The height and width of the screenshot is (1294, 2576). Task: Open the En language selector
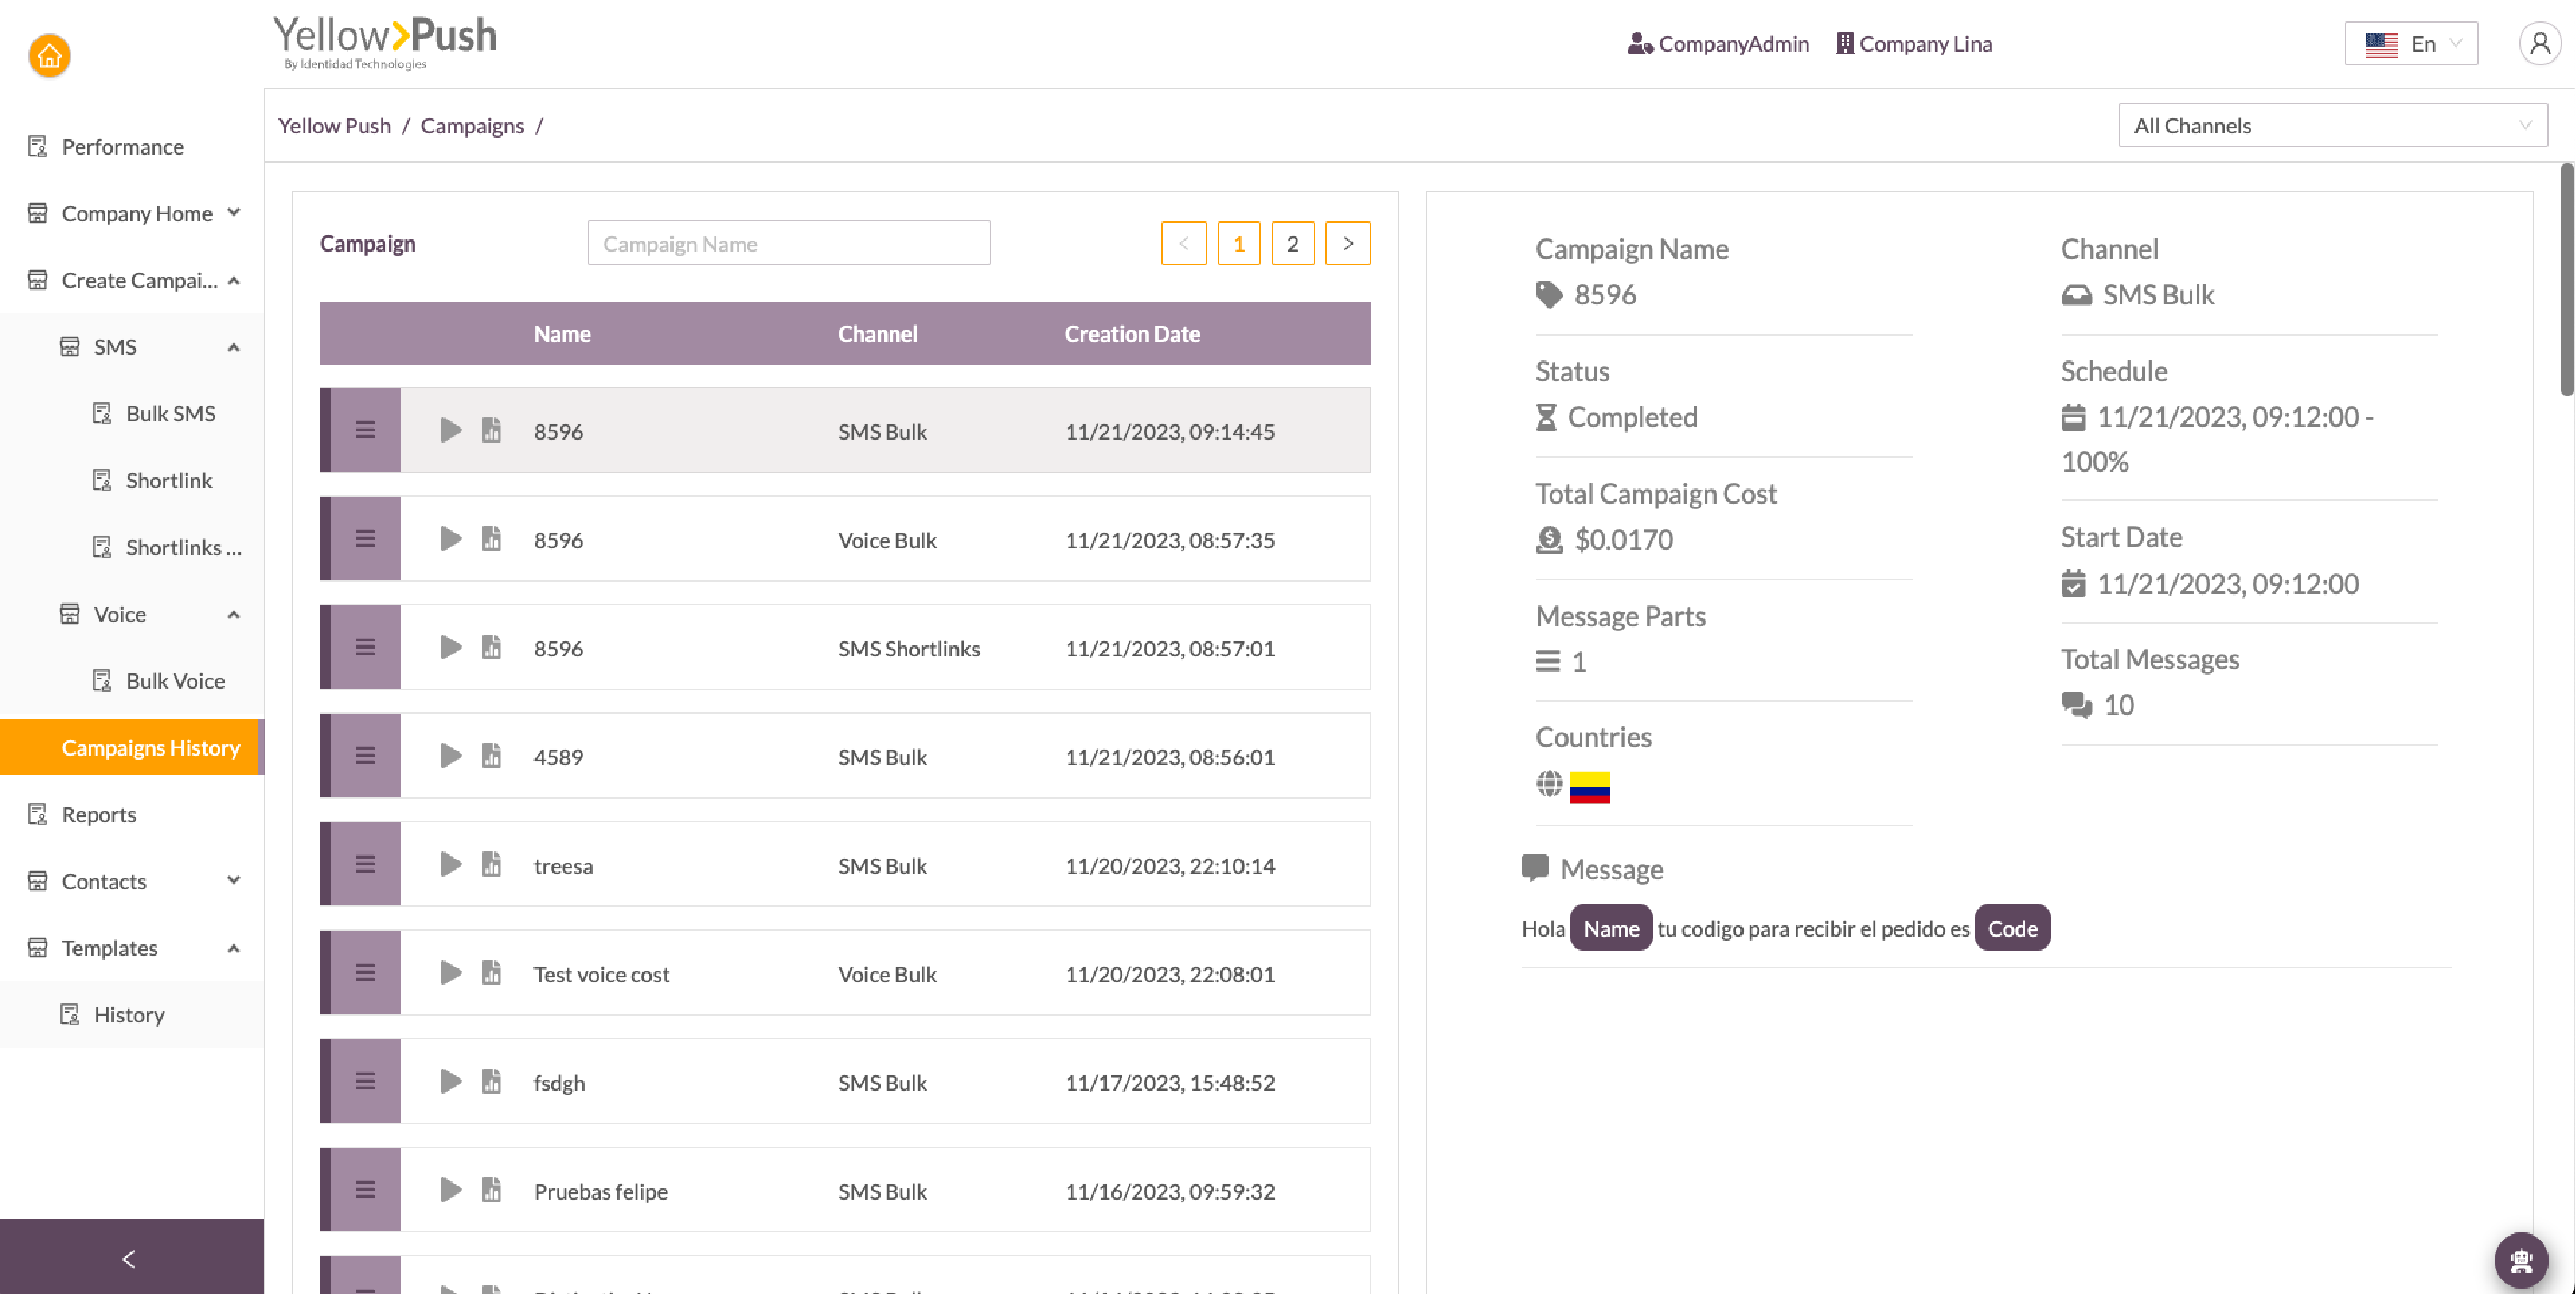point(2410,44)
